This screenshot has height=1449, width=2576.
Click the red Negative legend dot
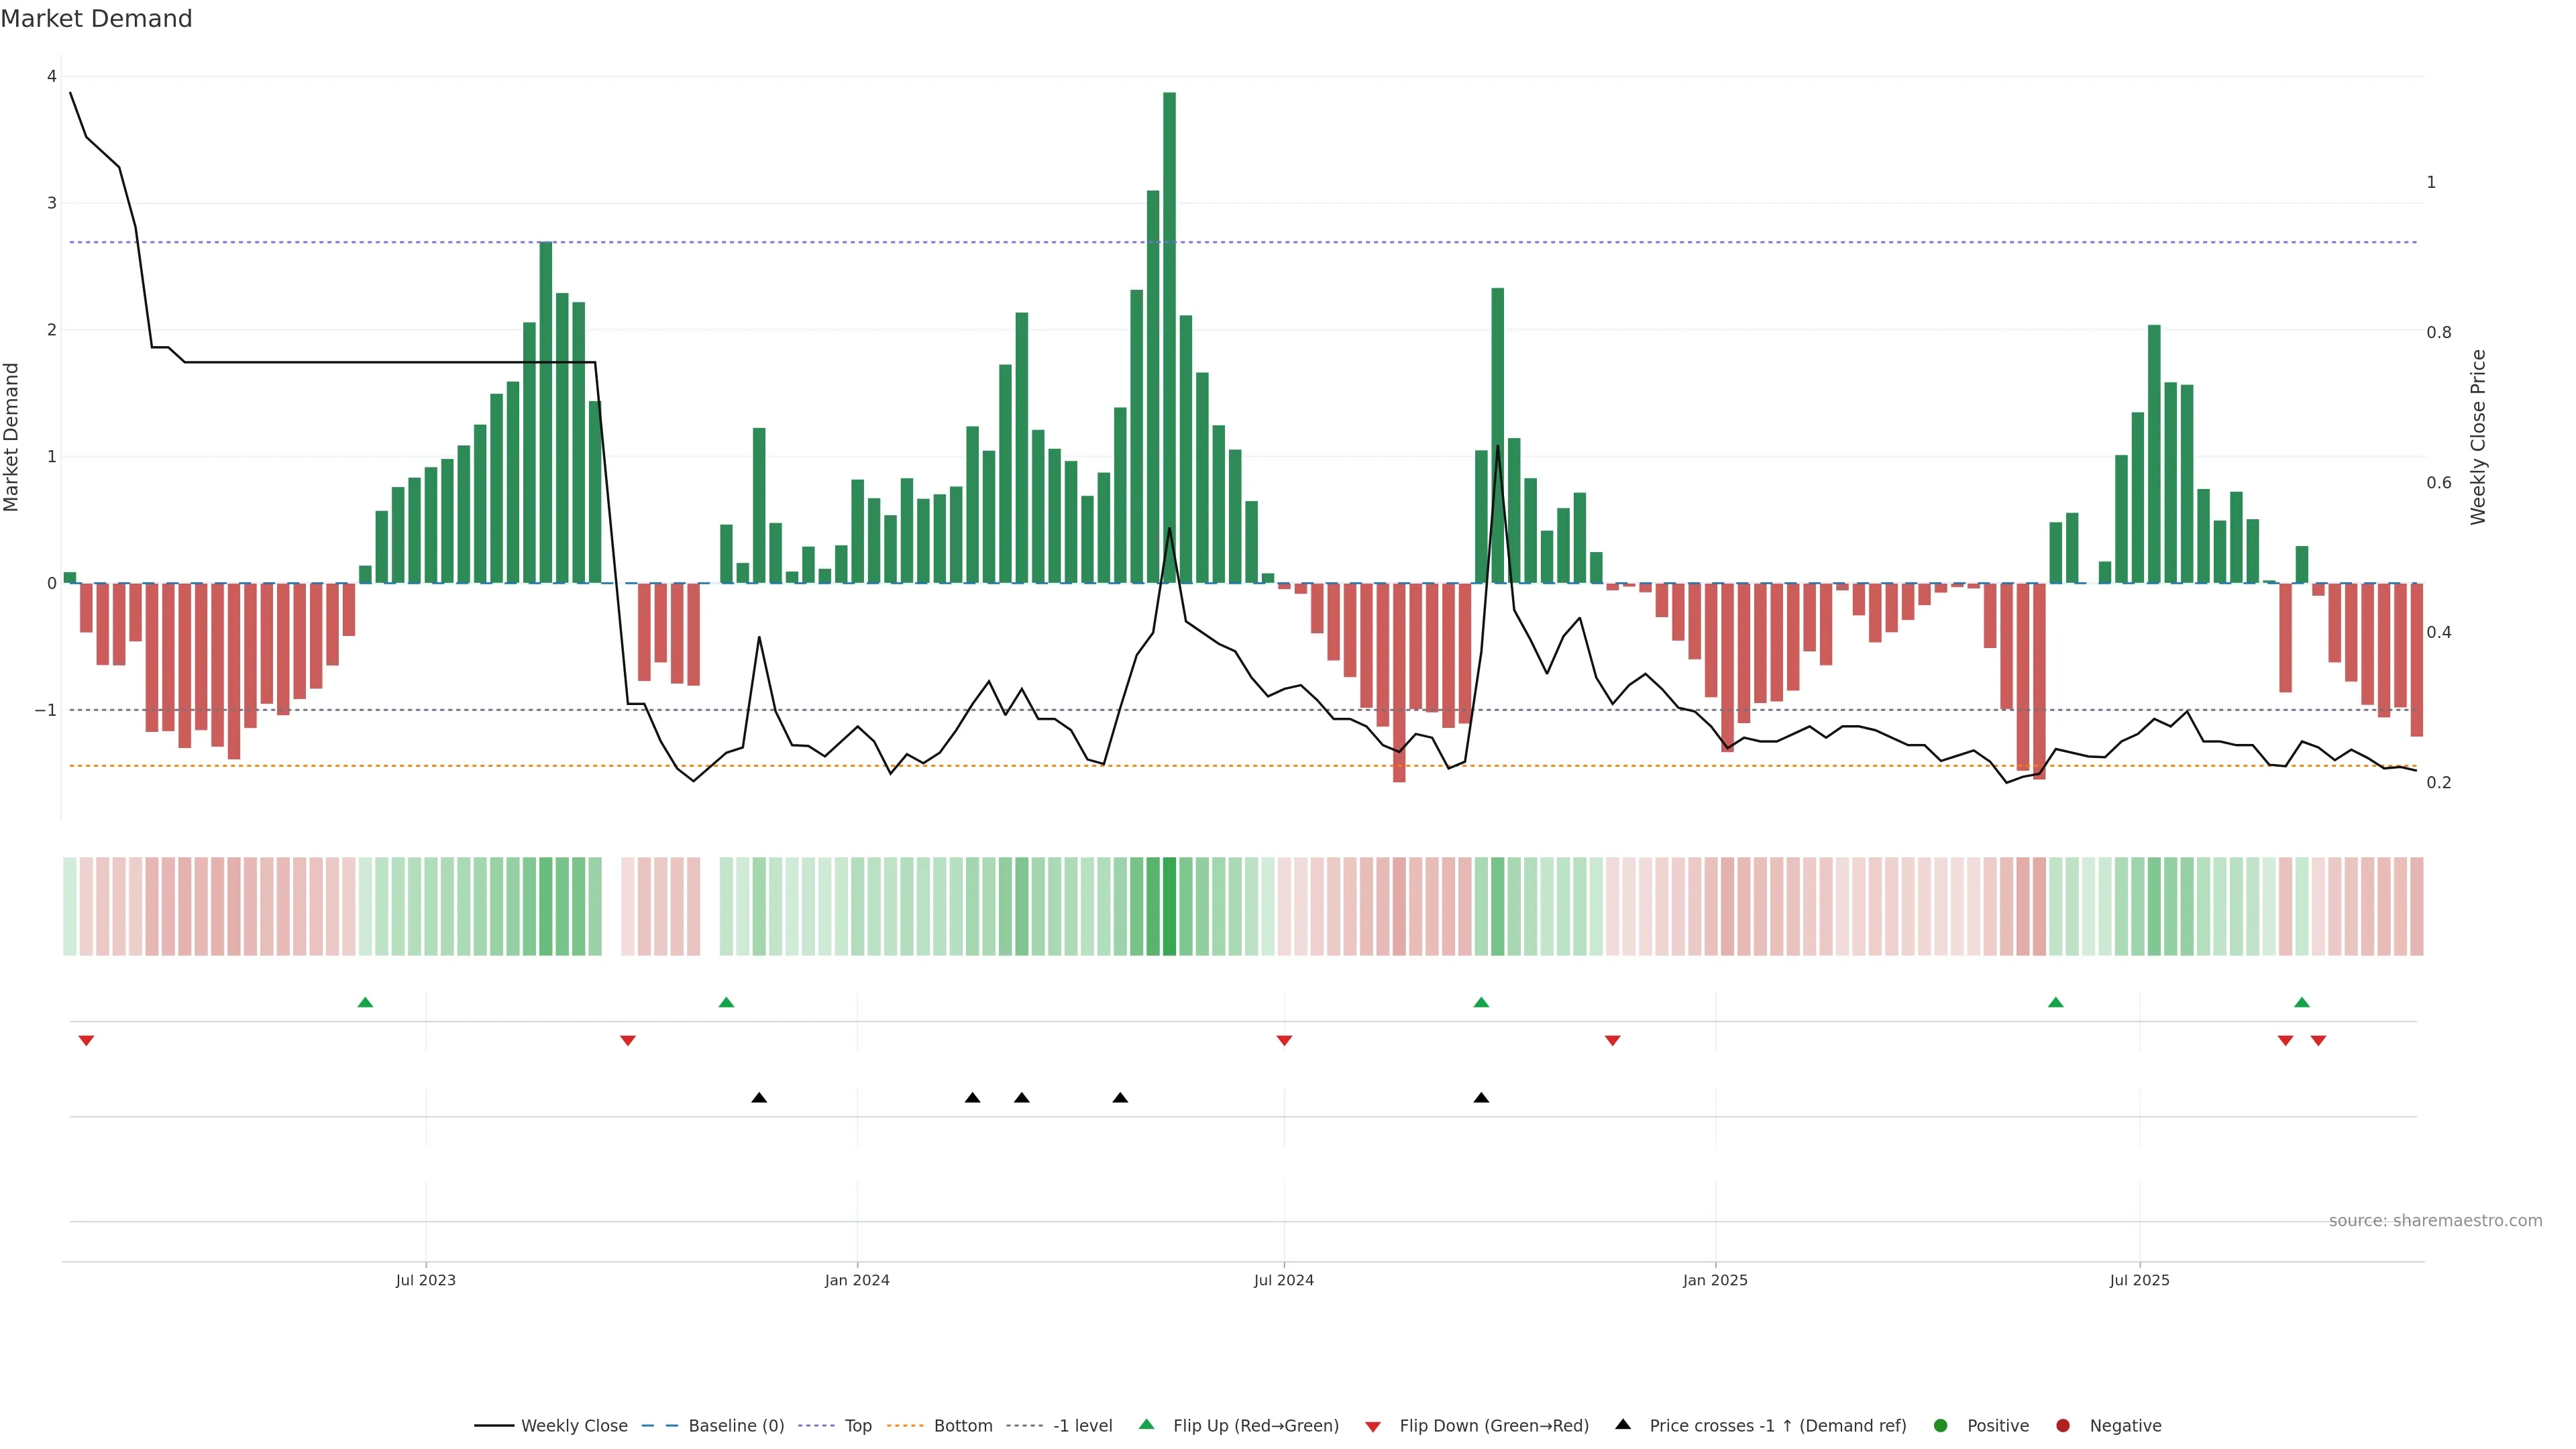pos(2063,1426)
